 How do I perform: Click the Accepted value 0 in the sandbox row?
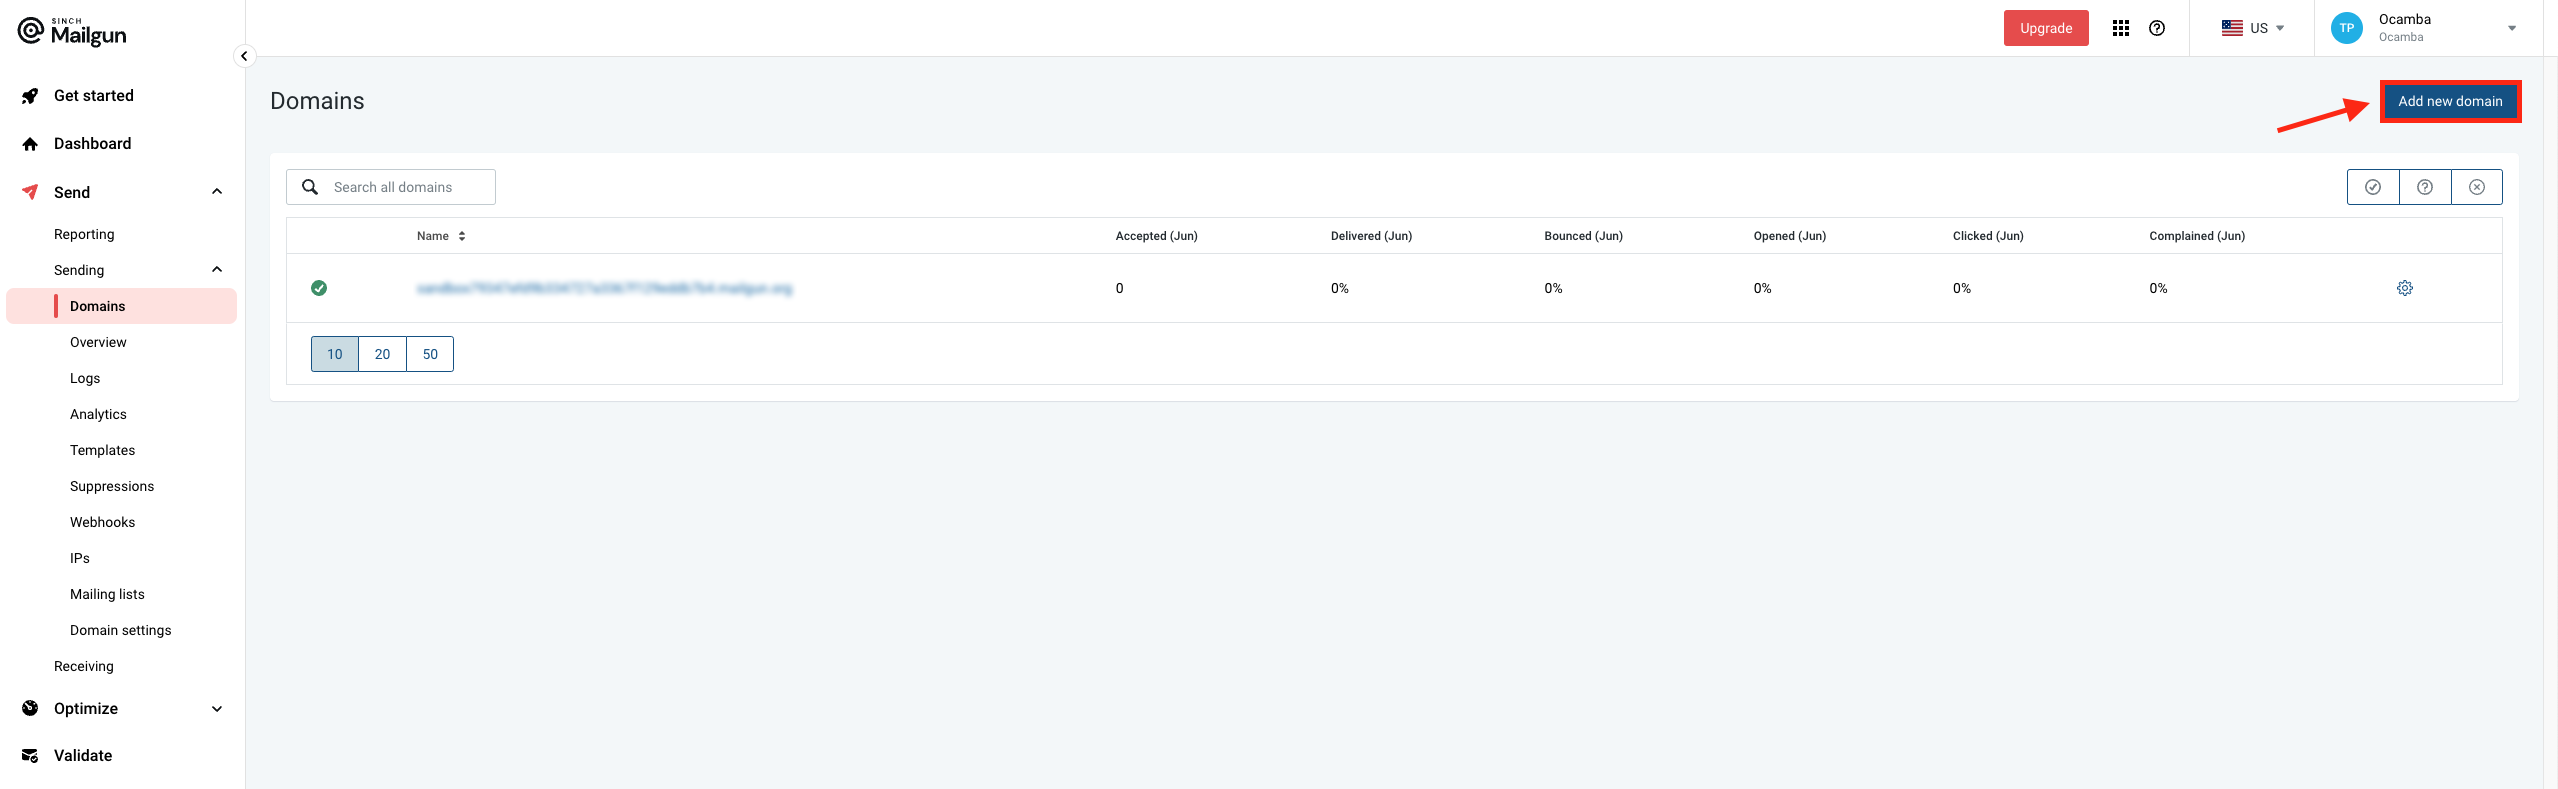coord(1119,288)
